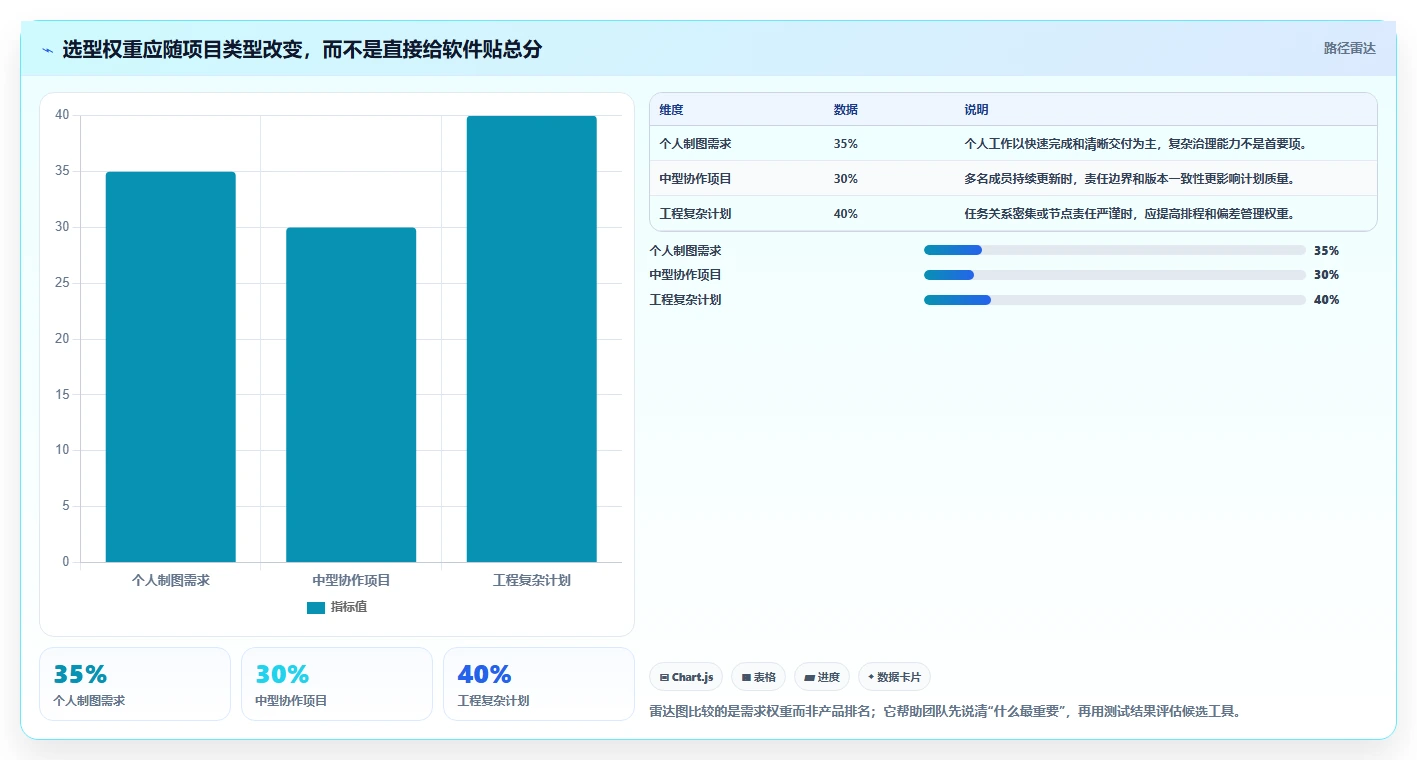Click the 表格 tag chip

759,677
